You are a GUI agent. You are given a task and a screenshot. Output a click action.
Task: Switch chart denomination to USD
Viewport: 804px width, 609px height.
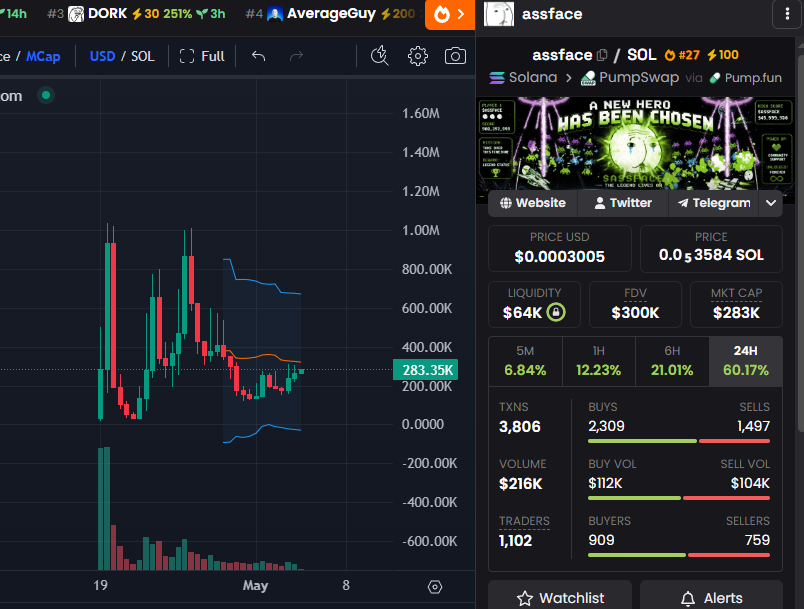click(102, 56)
